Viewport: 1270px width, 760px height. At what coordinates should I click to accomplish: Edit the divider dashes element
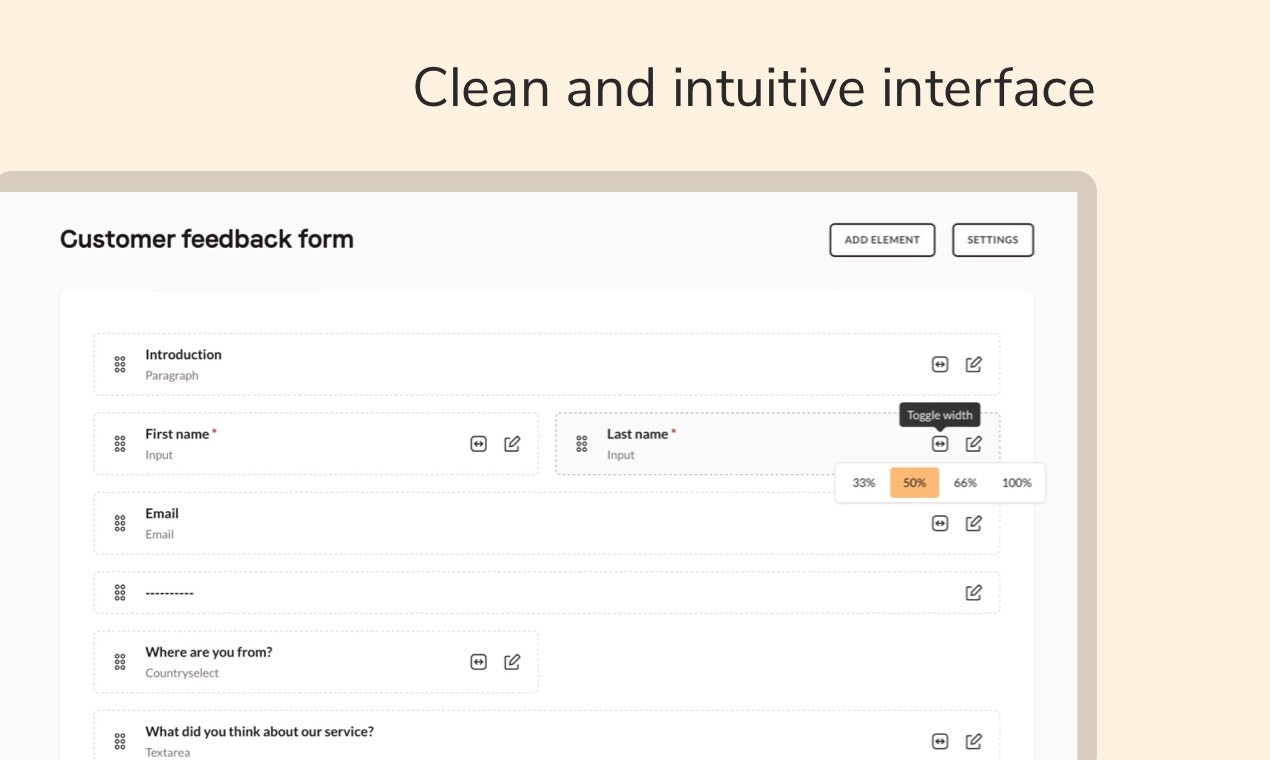point(973,592)
